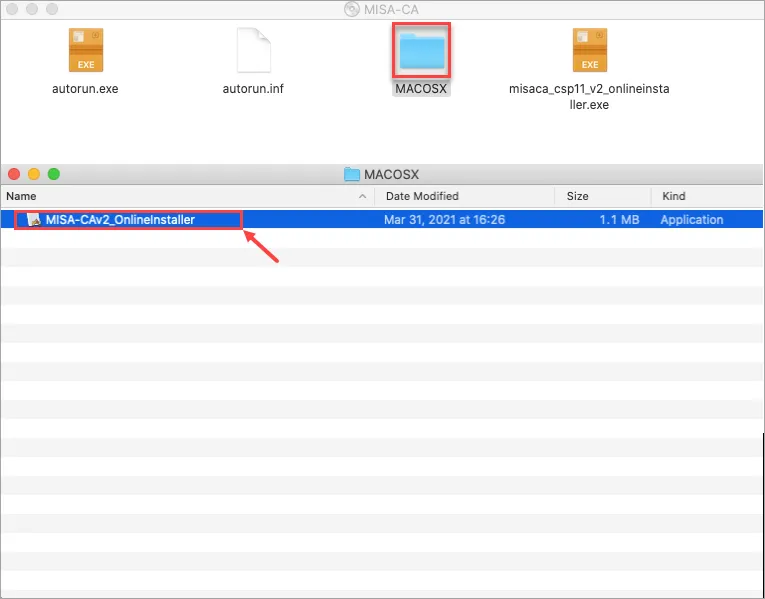Sort files by the Kind column header

(x=673, y=197)
